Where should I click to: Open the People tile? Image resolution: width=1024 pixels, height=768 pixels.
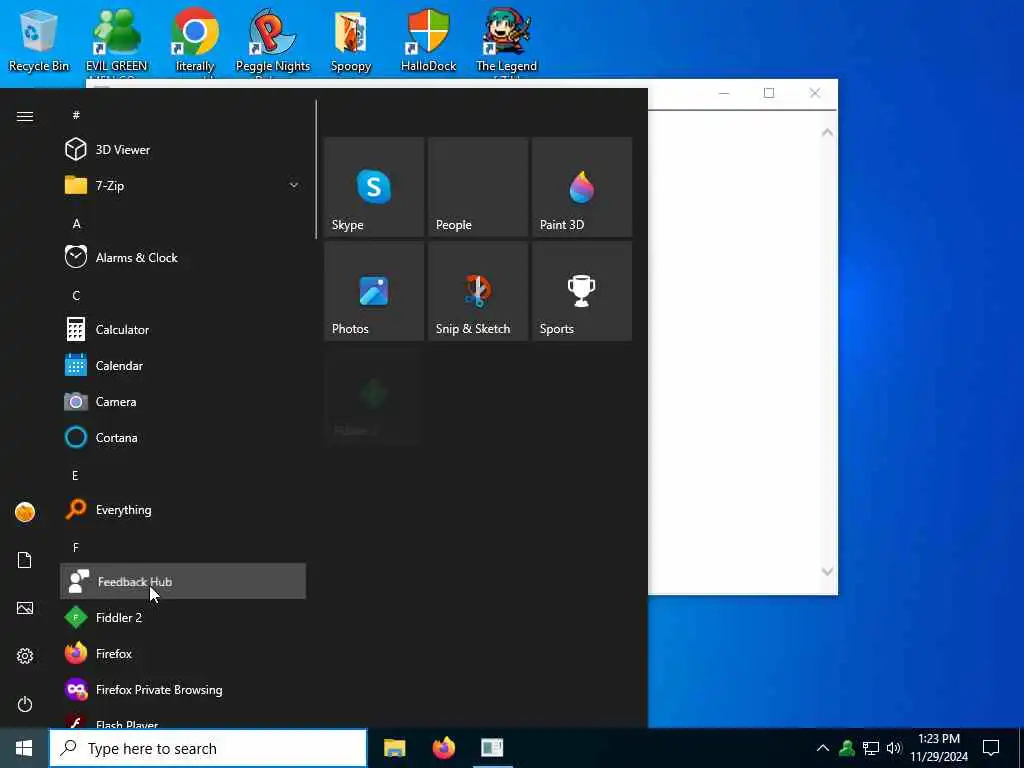click(478, 187)
